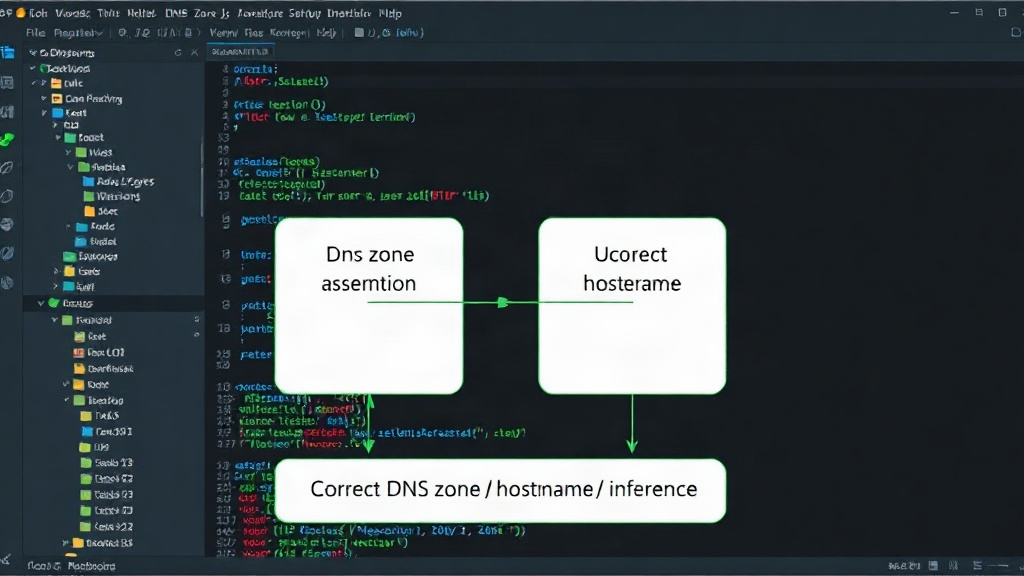Click the first status bar item at bottom left
The height and width of the screenshot is (576, 1024).
coord(44,566)
